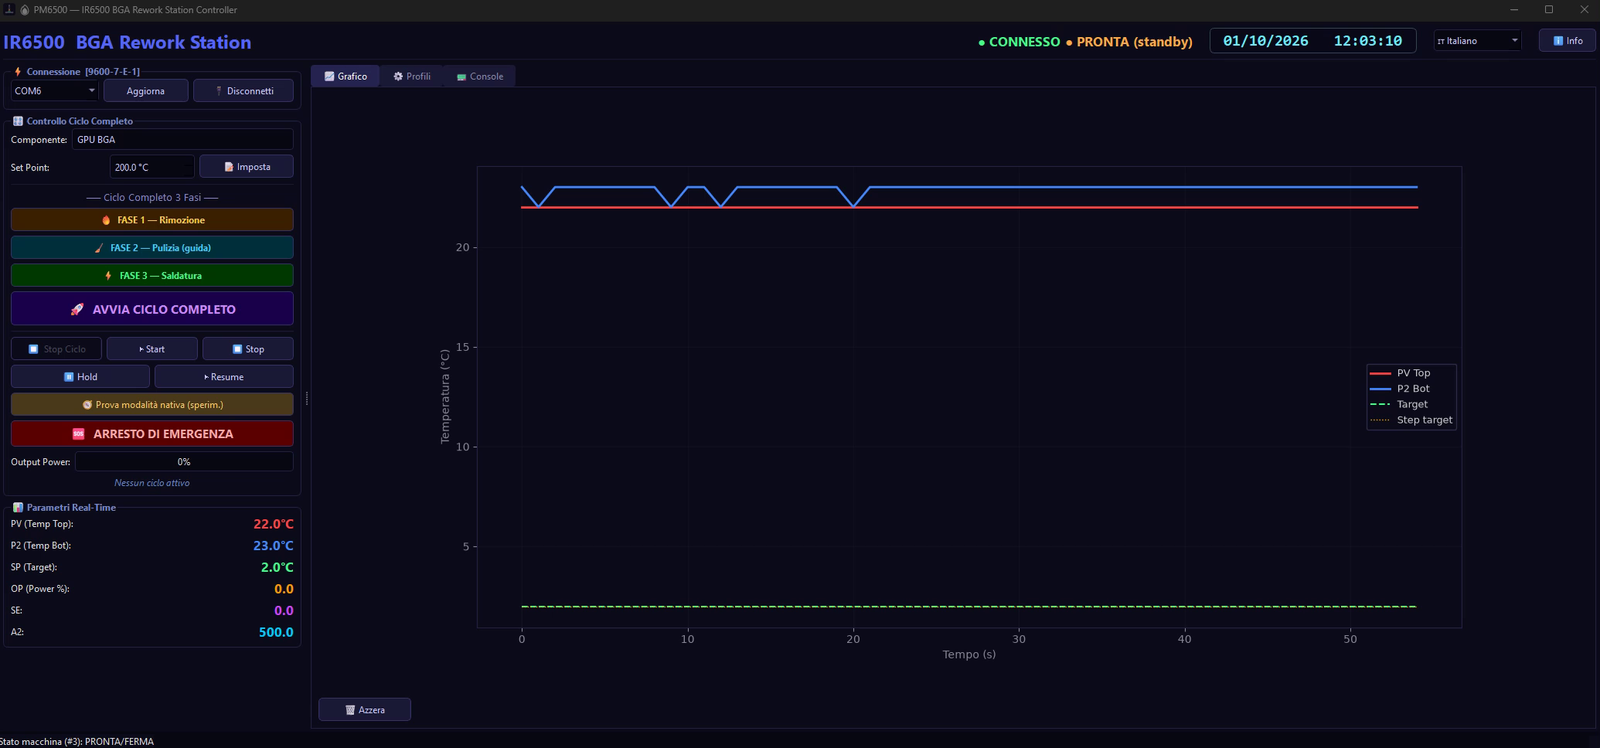Click the date and time display 01/10/2026
Viewport: 1600px width, 748px height.
(x=1313, y=41)
